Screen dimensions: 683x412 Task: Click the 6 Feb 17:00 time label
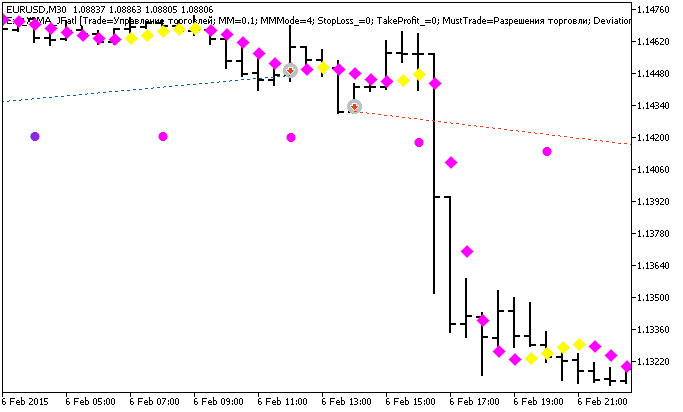pyautogui.click(x=475, y=401)
